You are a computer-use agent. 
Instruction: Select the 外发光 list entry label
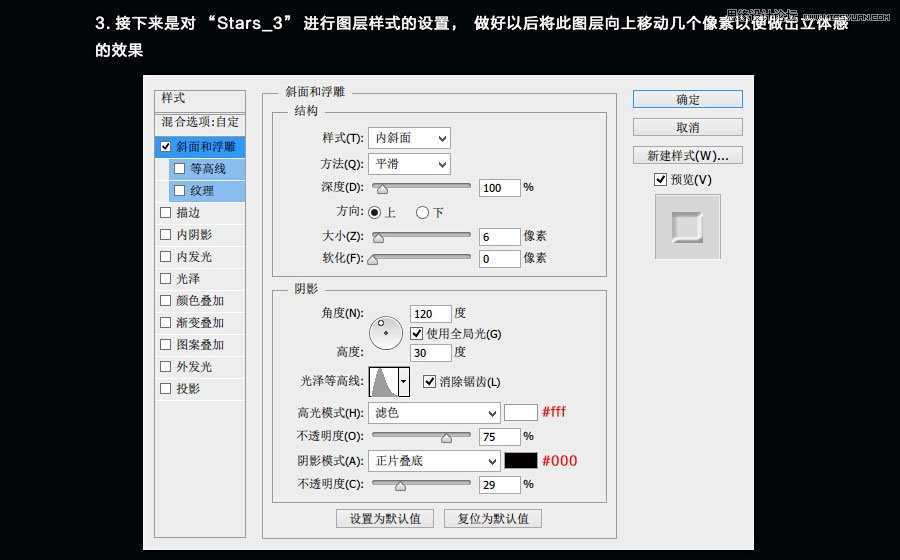tap(194, 366)
